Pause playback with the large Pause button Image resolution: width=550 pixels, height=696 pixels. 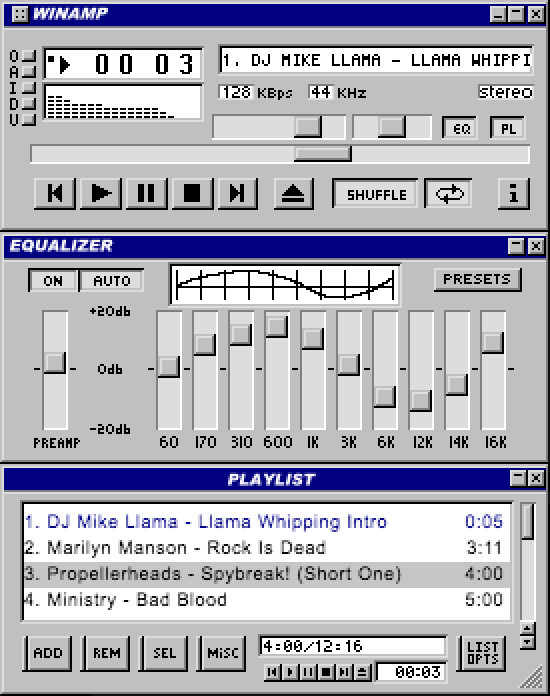pyautogui.click(x=146, y=193)
